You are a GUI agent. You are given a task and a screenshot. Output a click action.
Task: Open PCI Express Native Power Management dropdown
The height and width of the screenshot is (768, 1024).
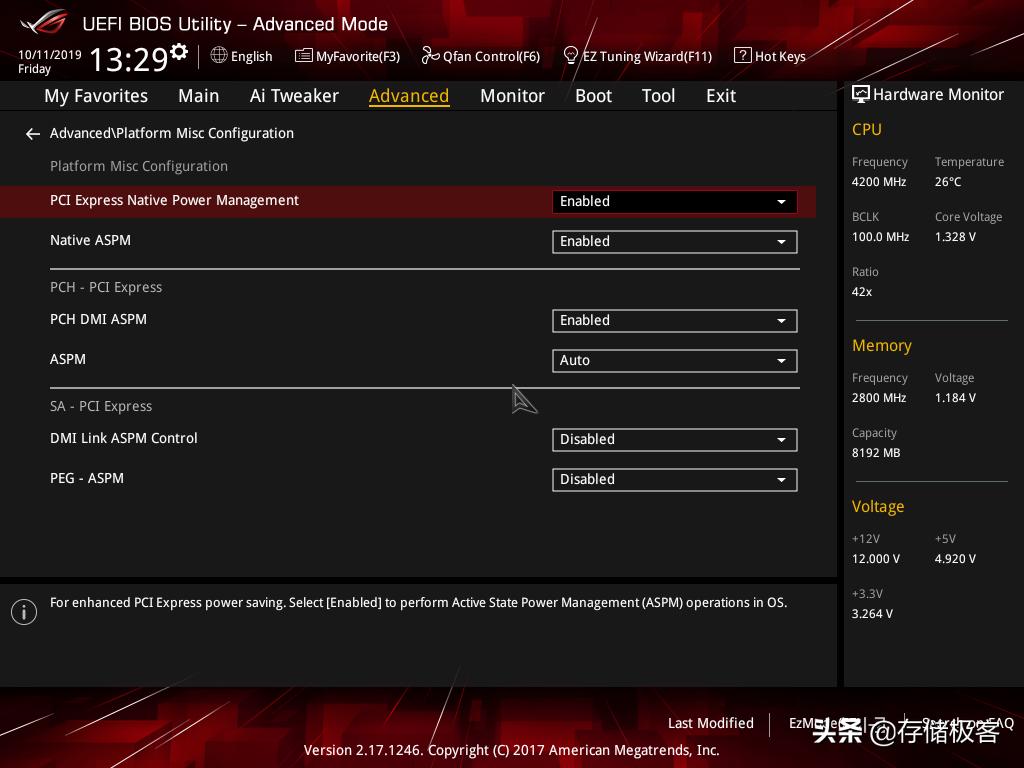(675, 201)
